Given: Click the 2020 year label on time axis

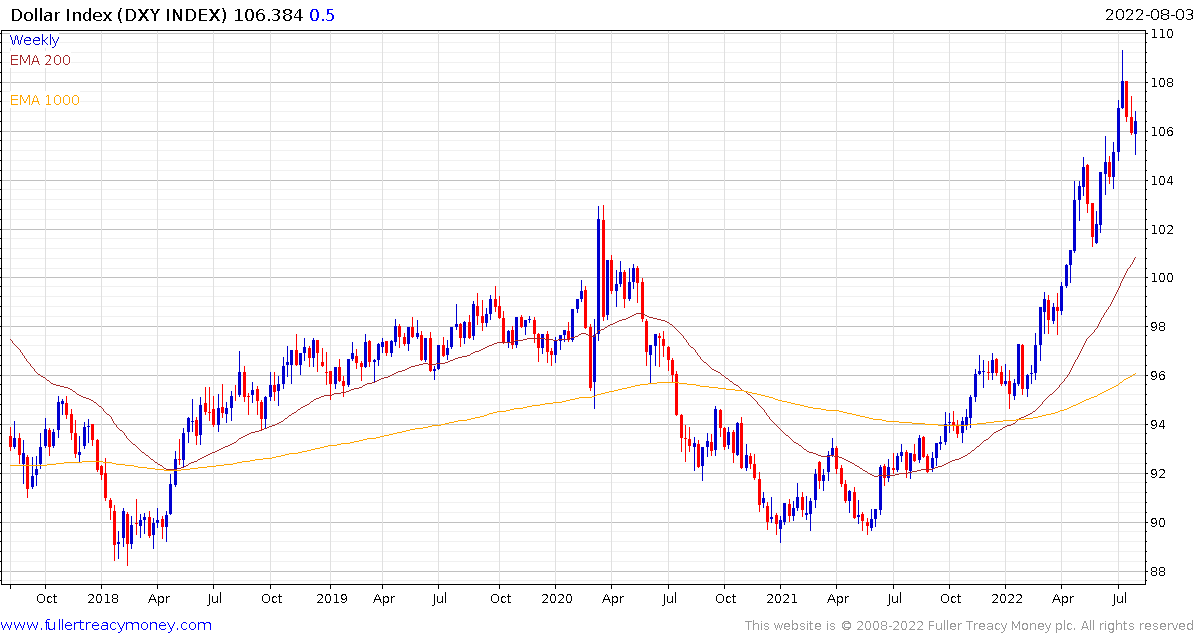Looking at the screenshot, I should [555, 598].
